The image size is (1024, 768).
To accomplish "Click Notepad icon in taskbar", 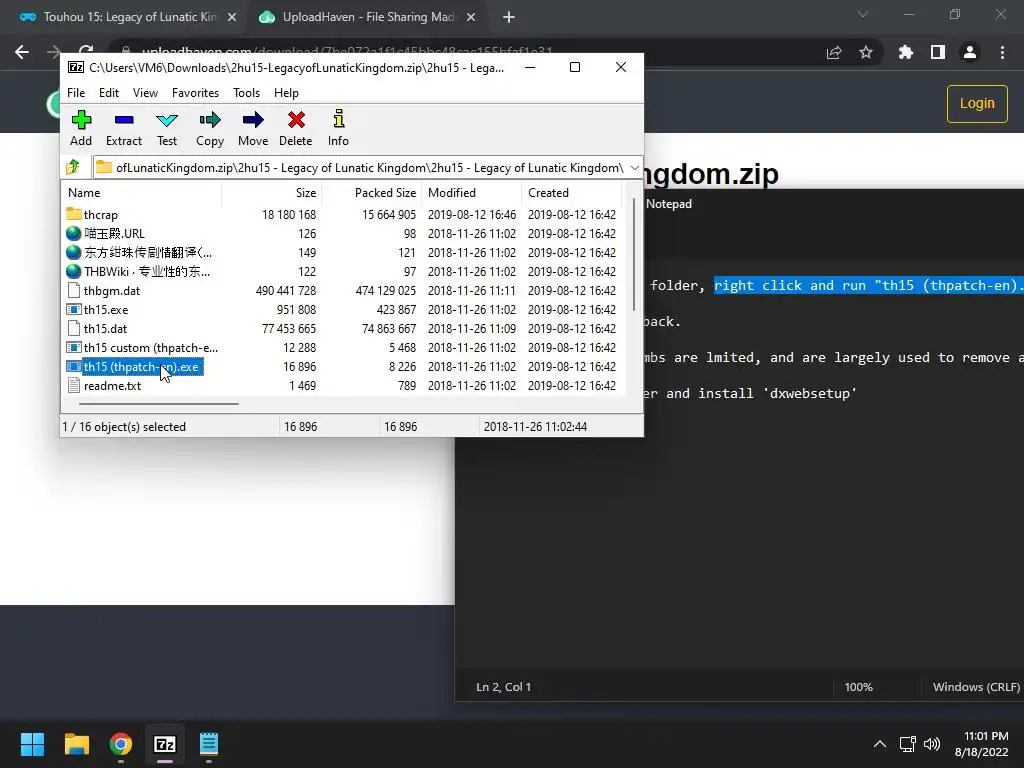I will point(208,744).
